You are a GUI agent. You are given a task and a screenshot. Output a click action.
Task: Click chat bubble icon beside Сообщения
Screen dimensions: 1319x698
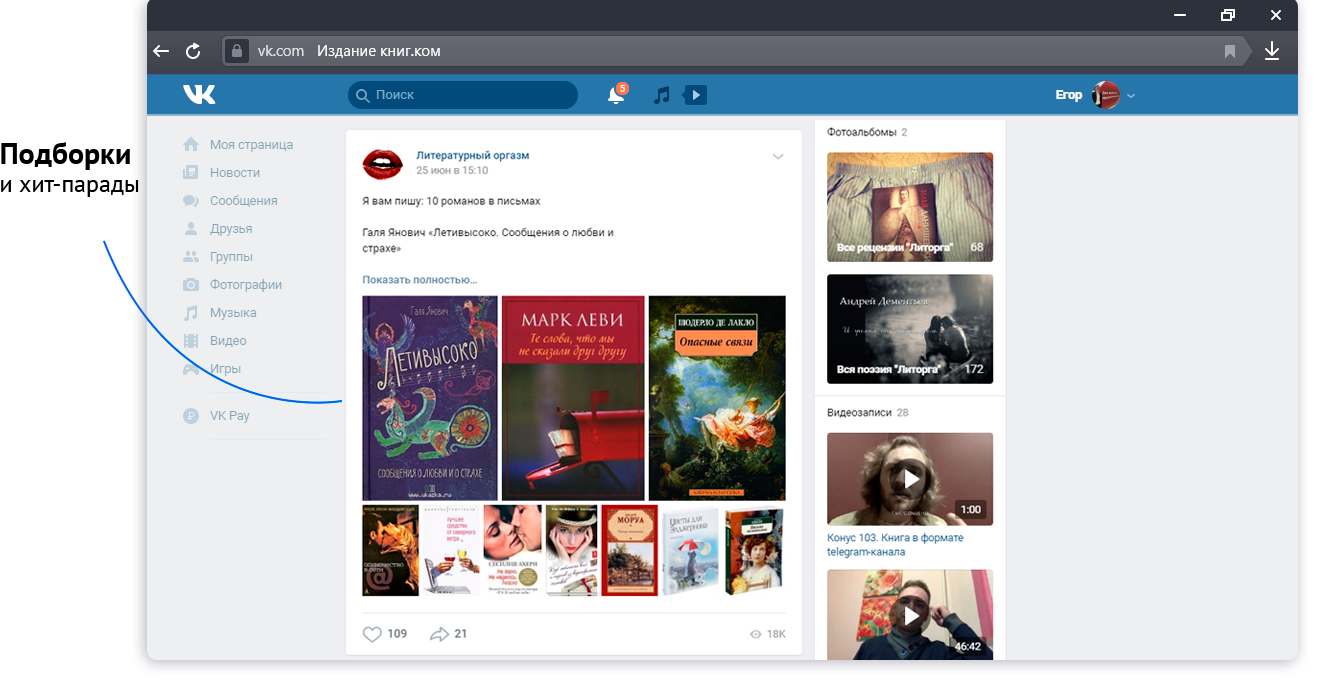(191, 201)
